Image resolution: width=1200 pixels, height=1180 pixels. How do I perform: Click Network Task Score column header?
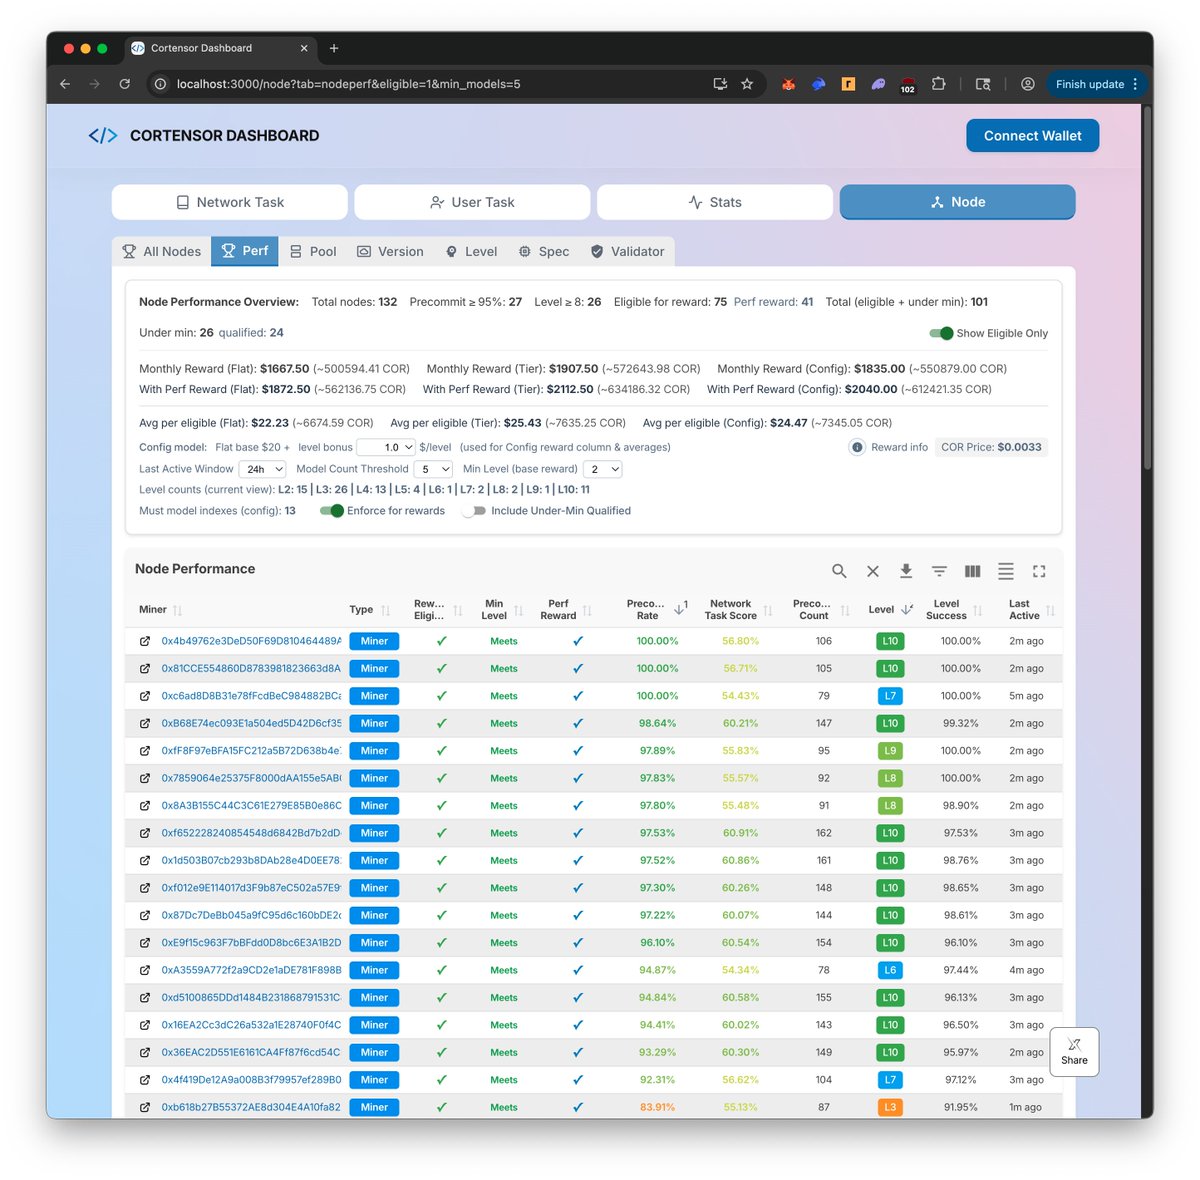pyautogui.click(x=730, y=610)
